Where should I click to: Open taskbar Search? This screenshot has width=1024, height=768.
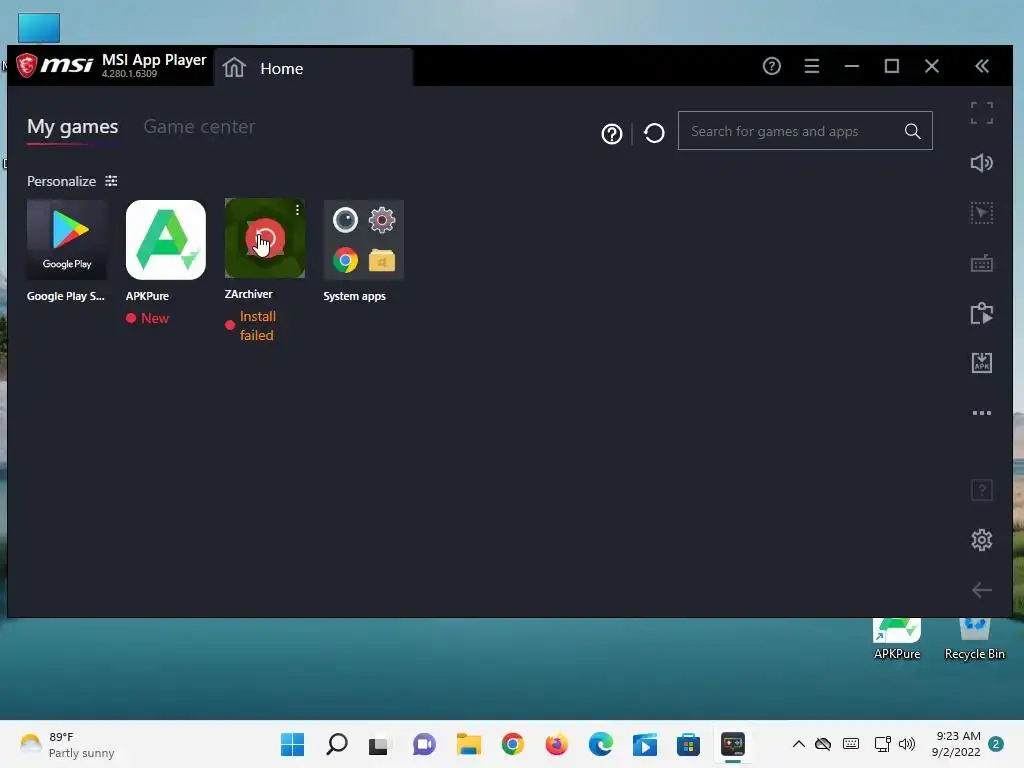(336, 744)
